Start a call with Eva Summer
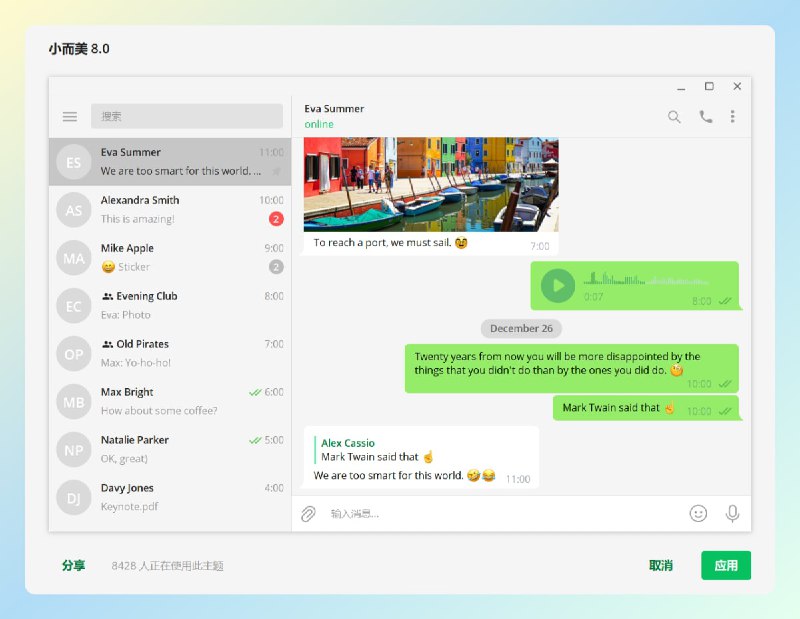This screenshot has height=619, width=800. pyautogui.click(x=706, y=116)
